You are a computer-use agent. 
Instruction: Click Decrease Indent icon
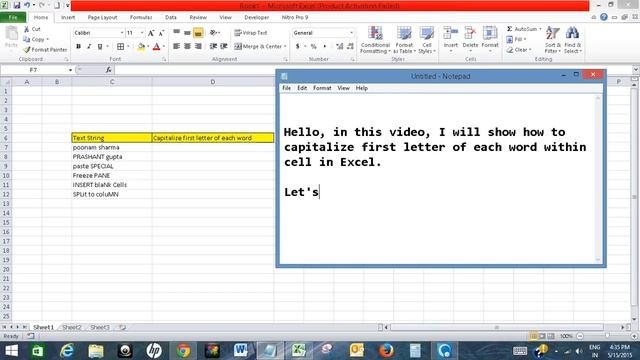[213, 47]
